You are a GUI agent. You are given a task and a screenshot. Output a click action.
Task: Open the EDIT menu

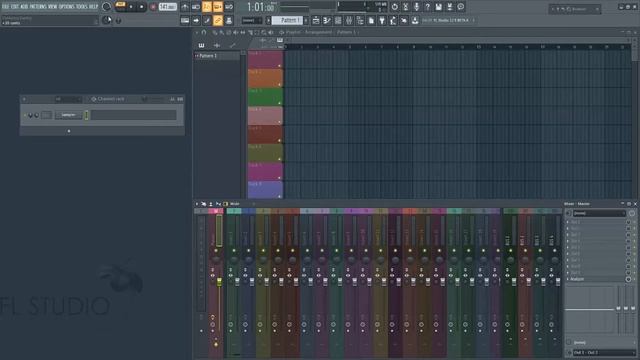tap(15, 7)
